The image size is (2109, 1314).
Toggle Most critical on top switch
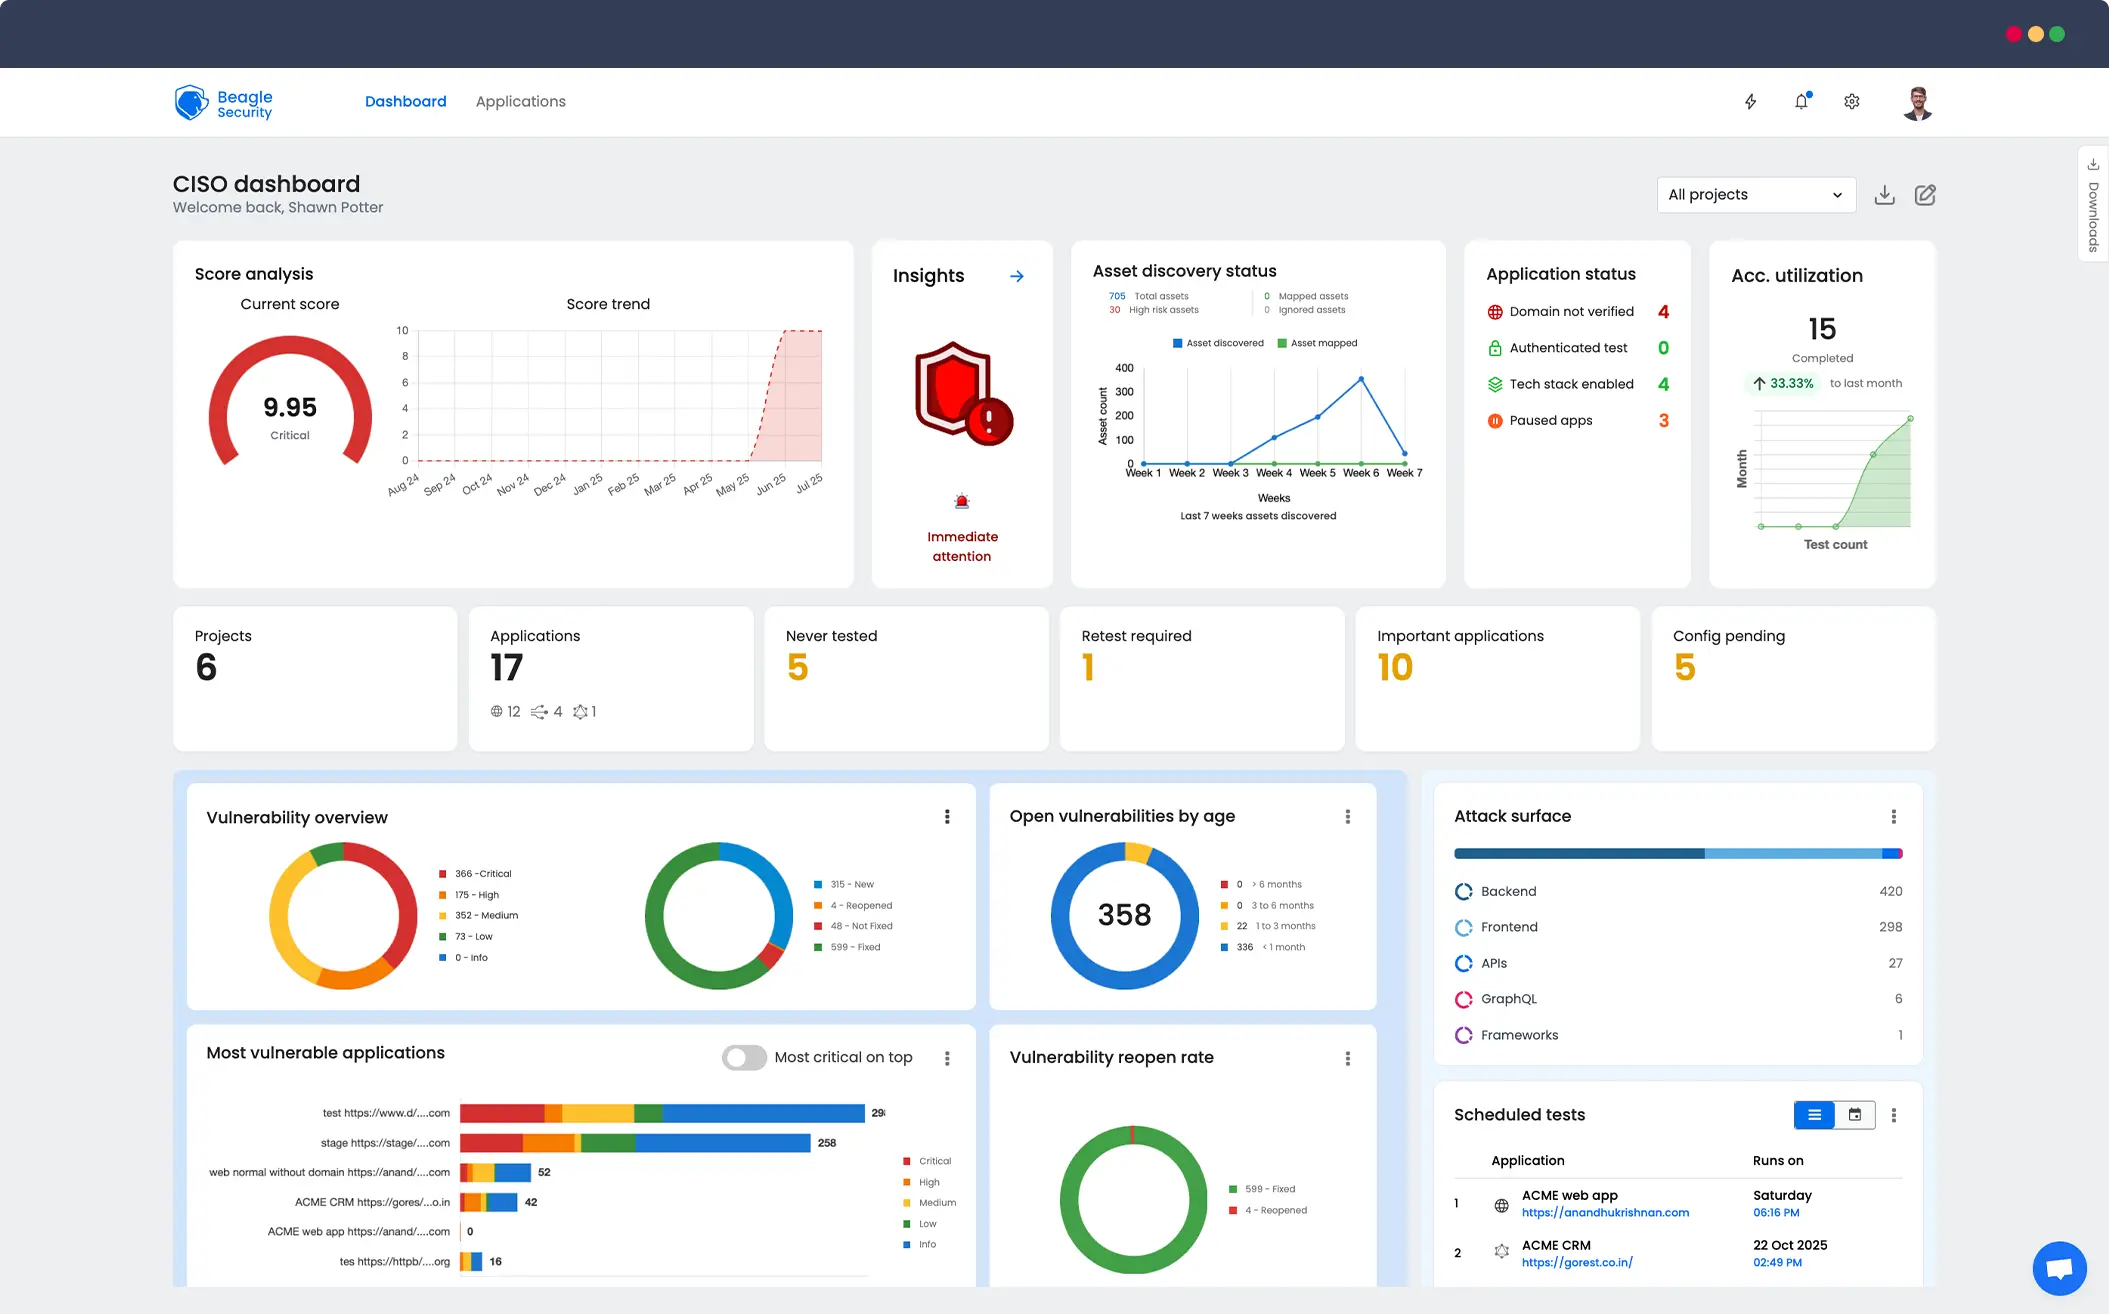(x=744, y=1057)
